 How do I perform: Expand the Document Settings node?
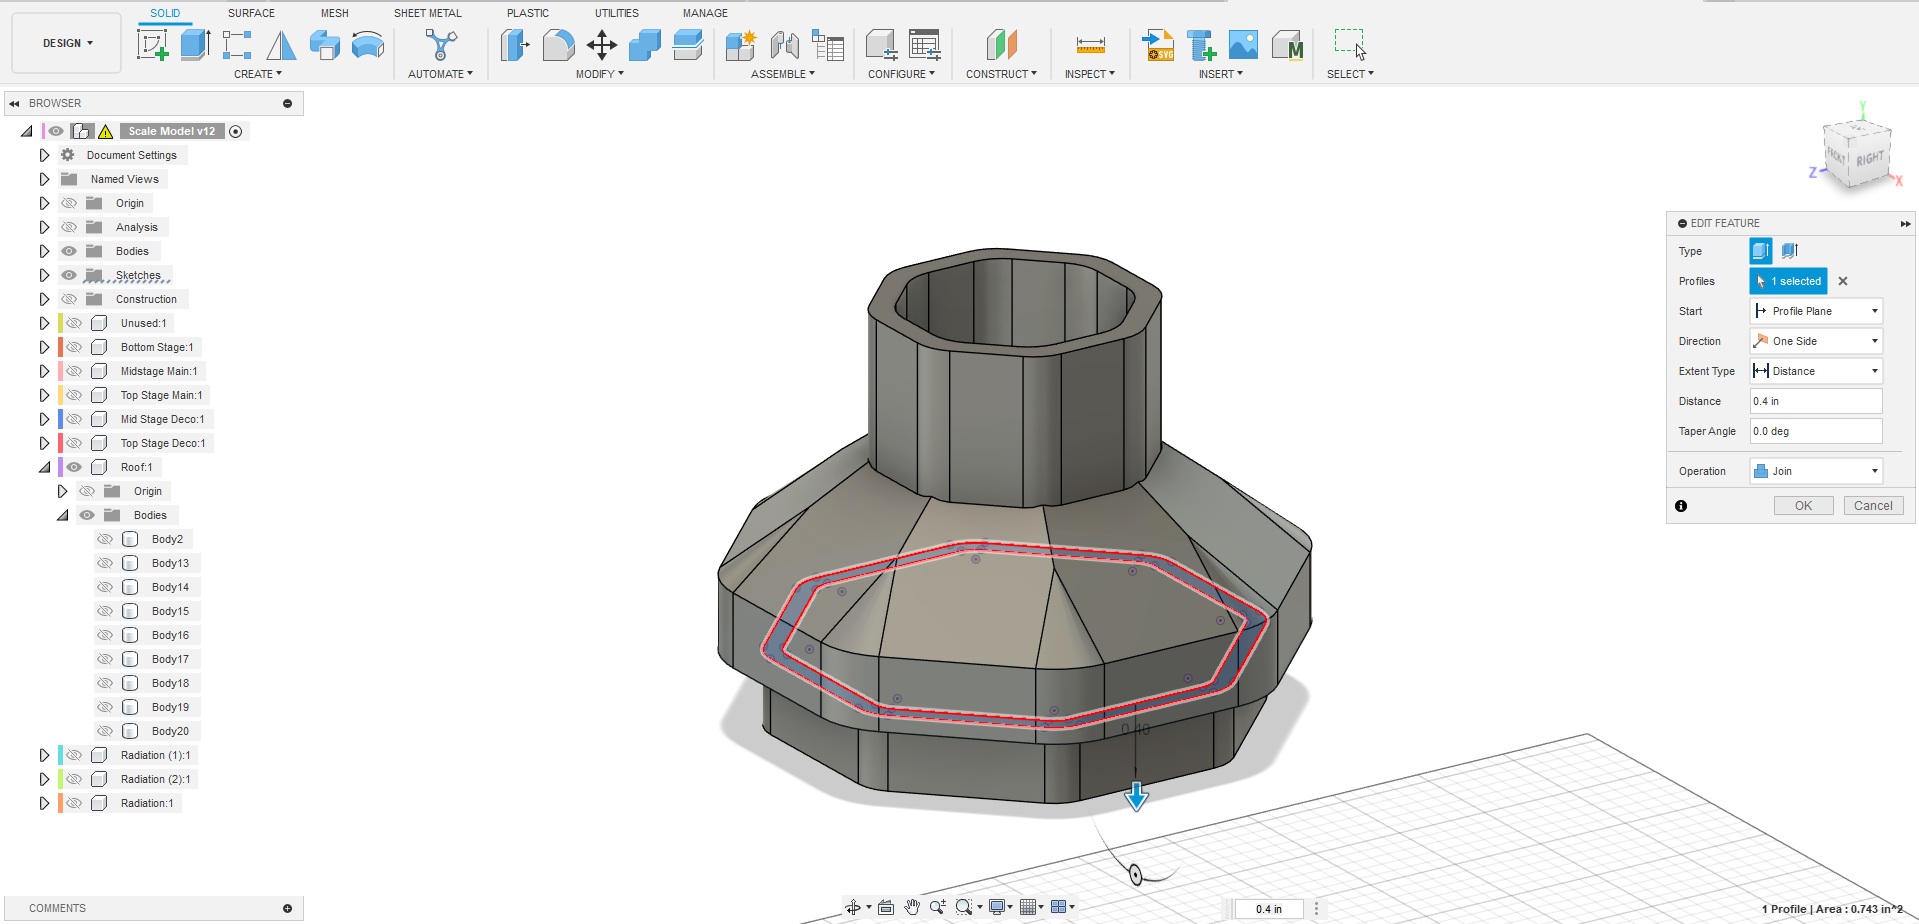tap(44, 155)
